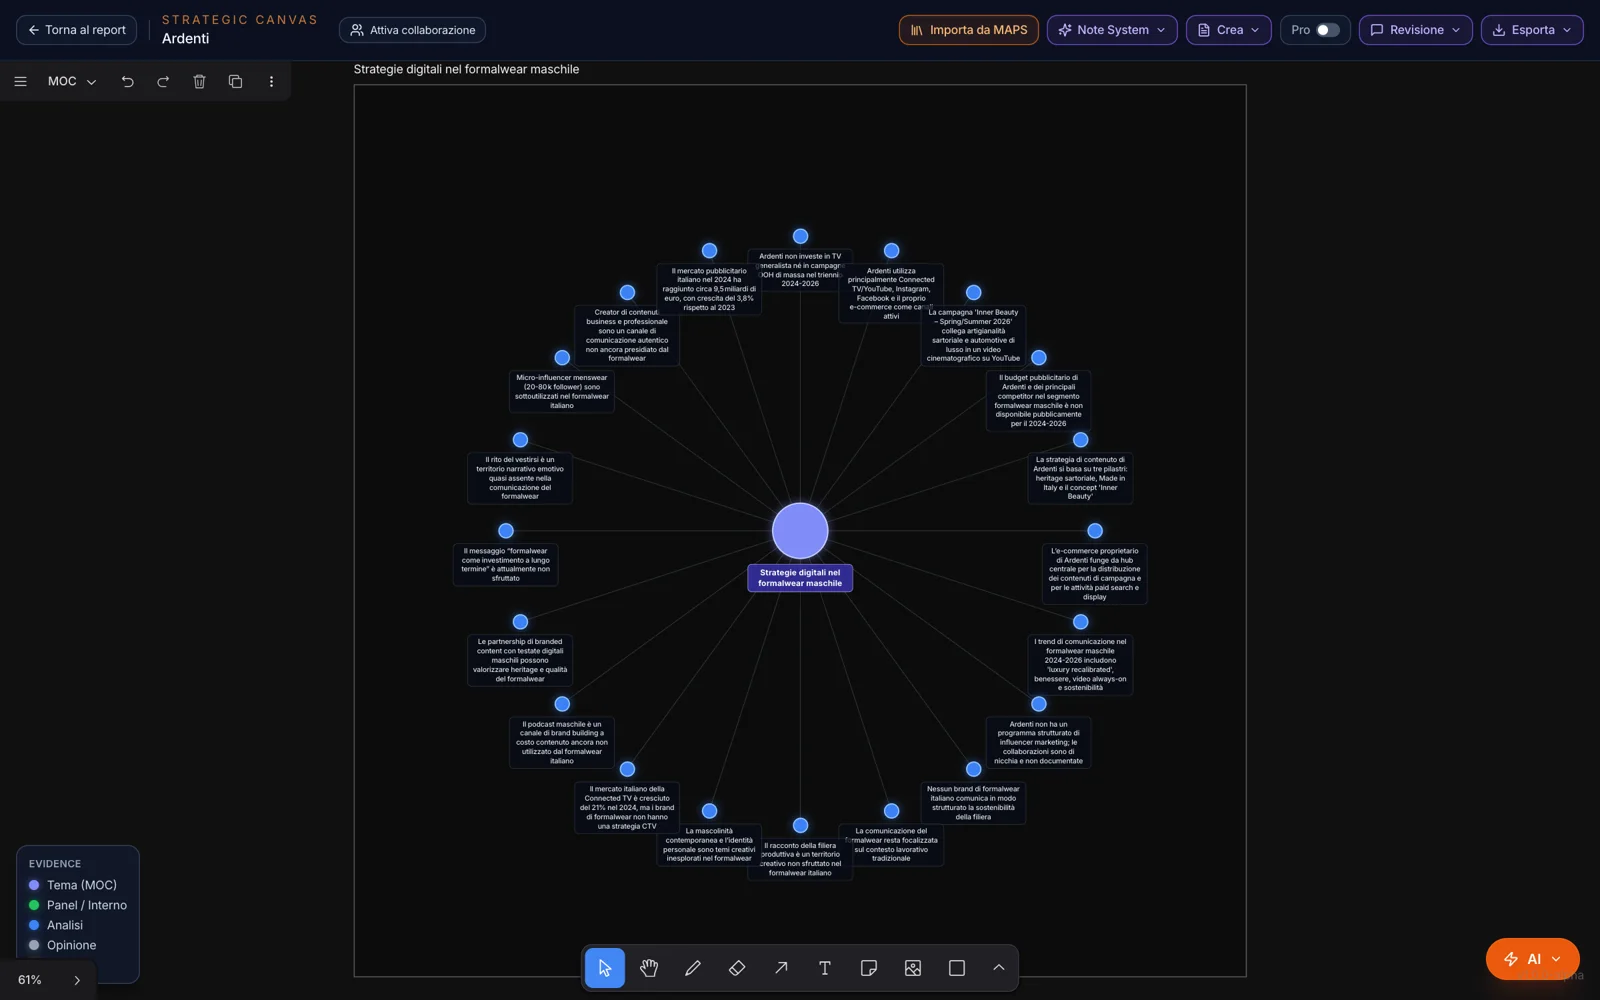Click Attiva collaborazione button

coord(412,30)
